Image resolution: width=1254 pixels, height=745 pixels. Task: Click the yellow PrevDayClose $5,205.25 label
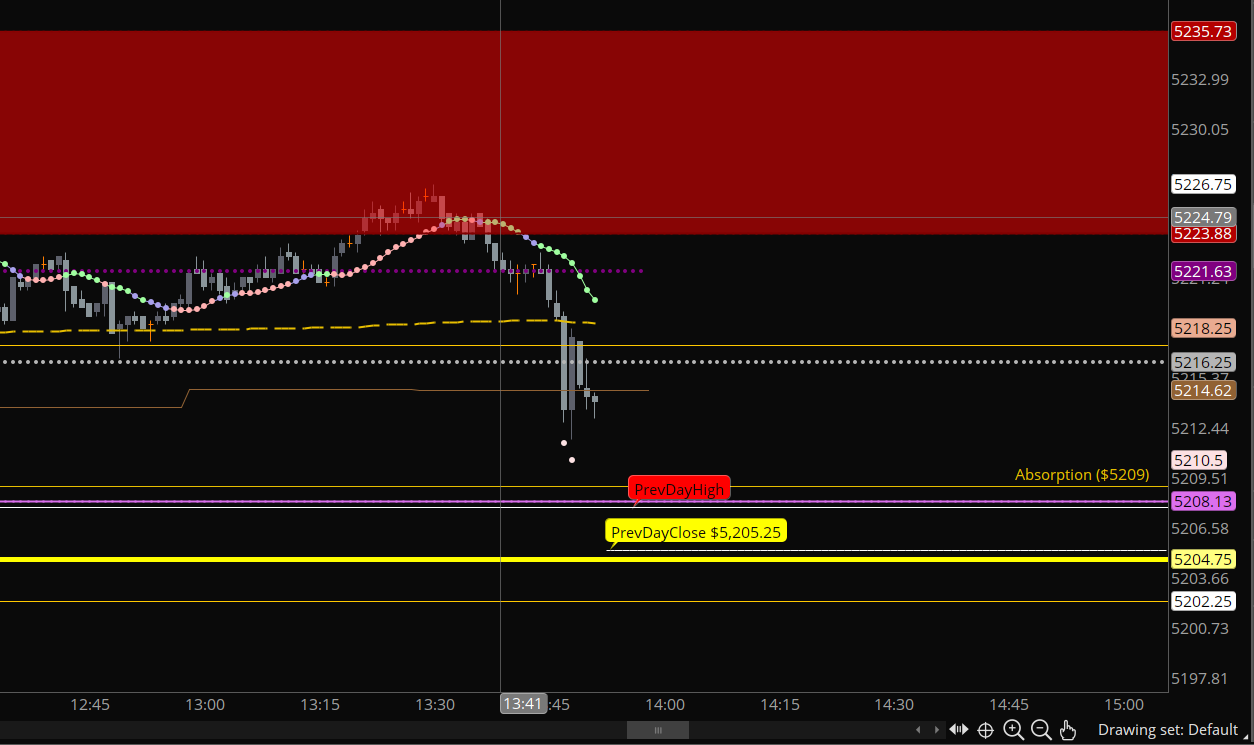point(696,532)
